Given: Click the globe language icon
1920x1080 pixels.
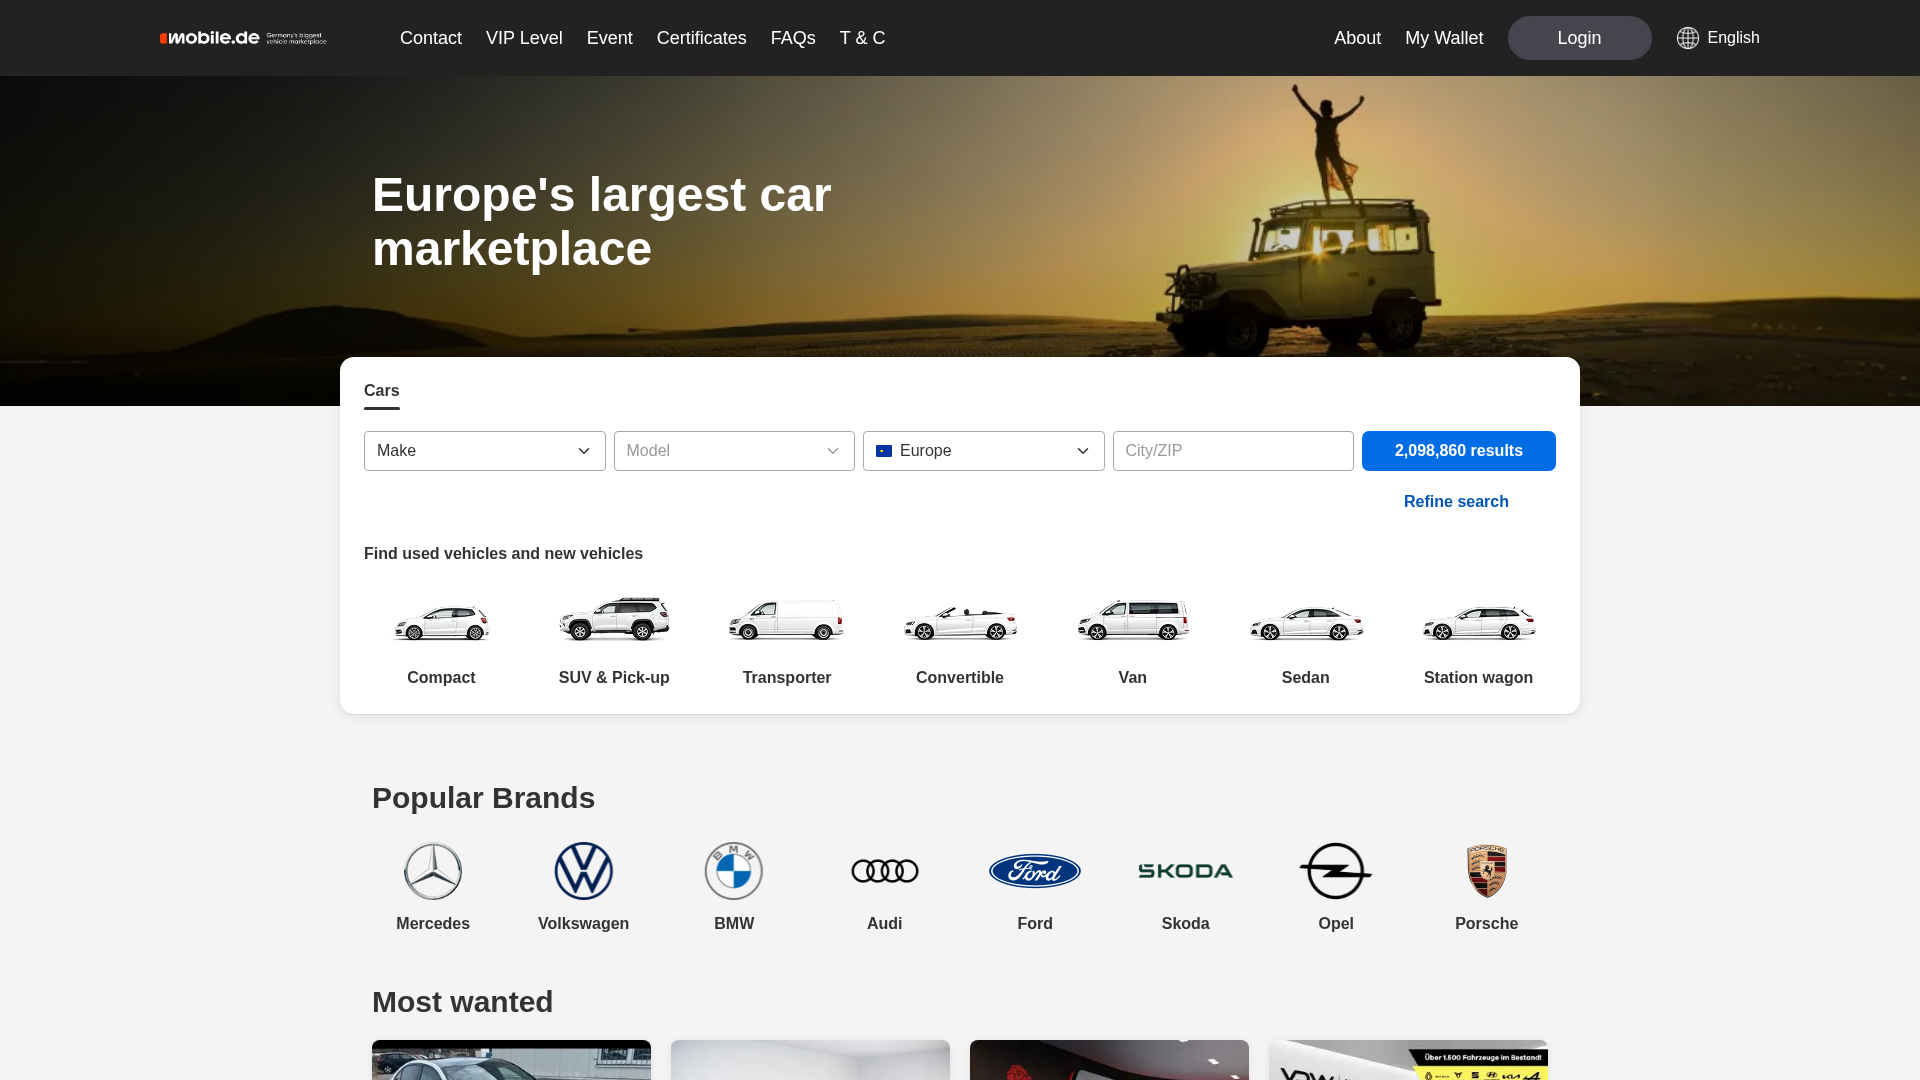Looking at the screenshot, I should pos(1688,38).
